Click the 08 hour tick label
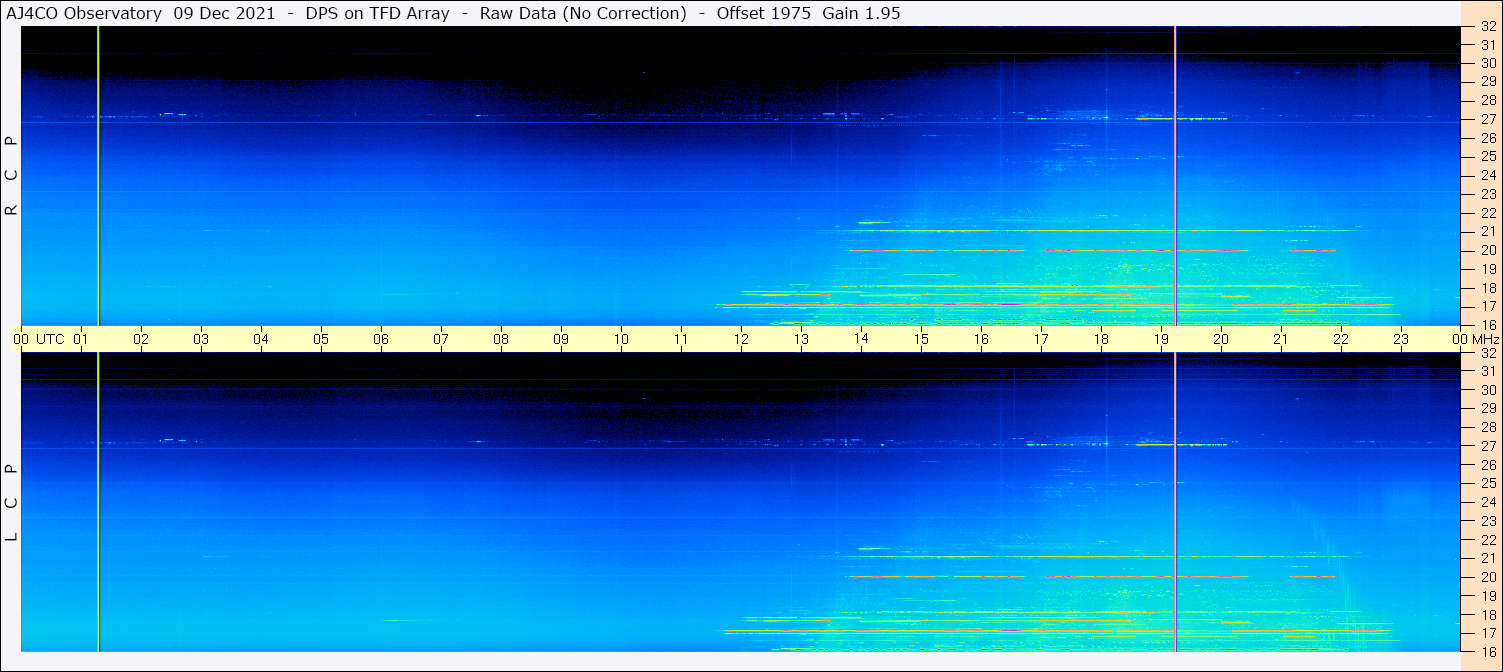Image resolution: width=1503 pixels, height=672 pixels. 501,339
